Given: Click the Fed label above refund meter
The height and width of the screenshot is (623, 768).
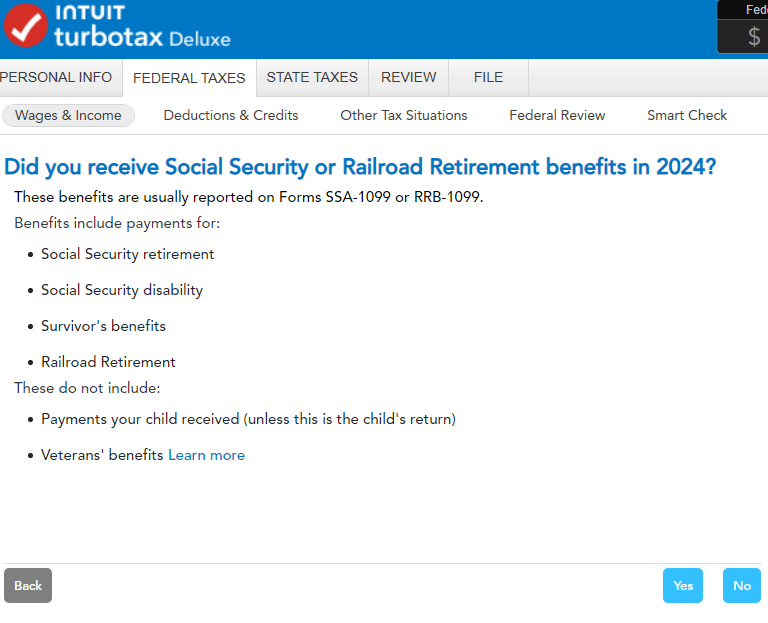Looking at the screenshot, I should [756, 10].
